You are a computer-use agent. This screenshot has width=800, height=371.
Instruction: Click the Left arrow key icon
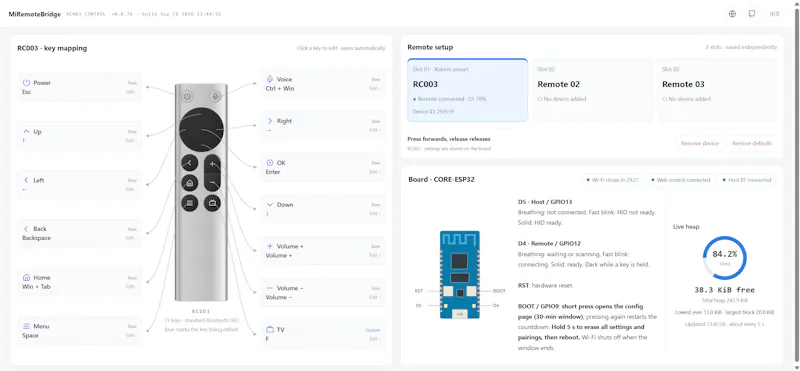click(27, 180)
